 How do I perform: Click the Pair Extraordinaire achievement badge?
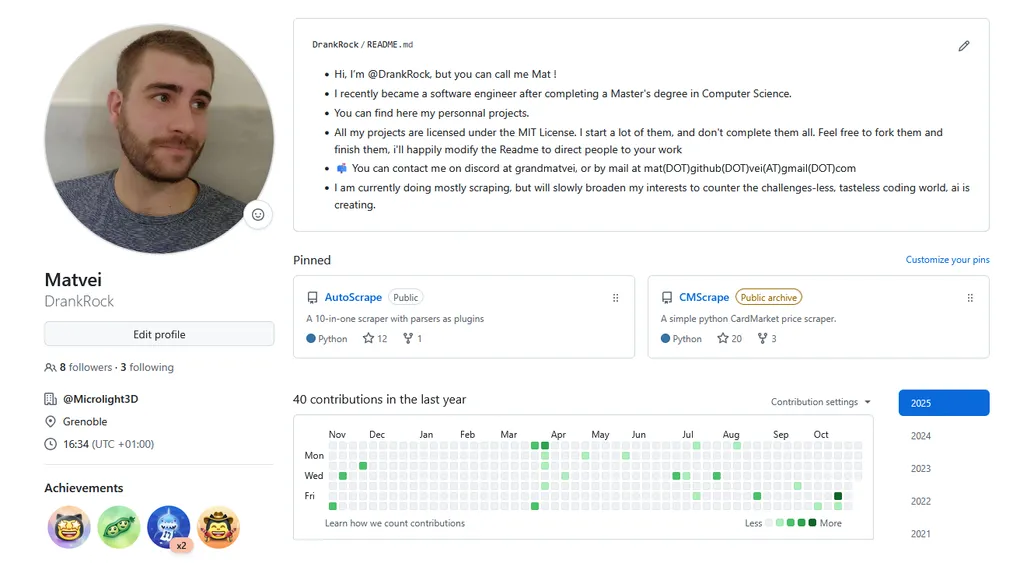click(118, 527)
